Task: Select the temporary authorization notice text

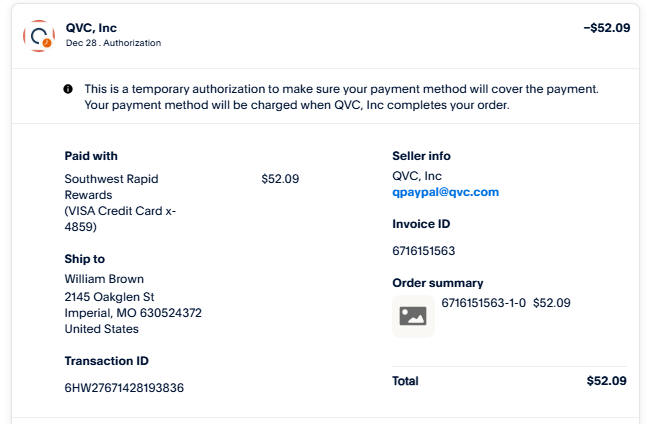Action: tap(340, 97)
